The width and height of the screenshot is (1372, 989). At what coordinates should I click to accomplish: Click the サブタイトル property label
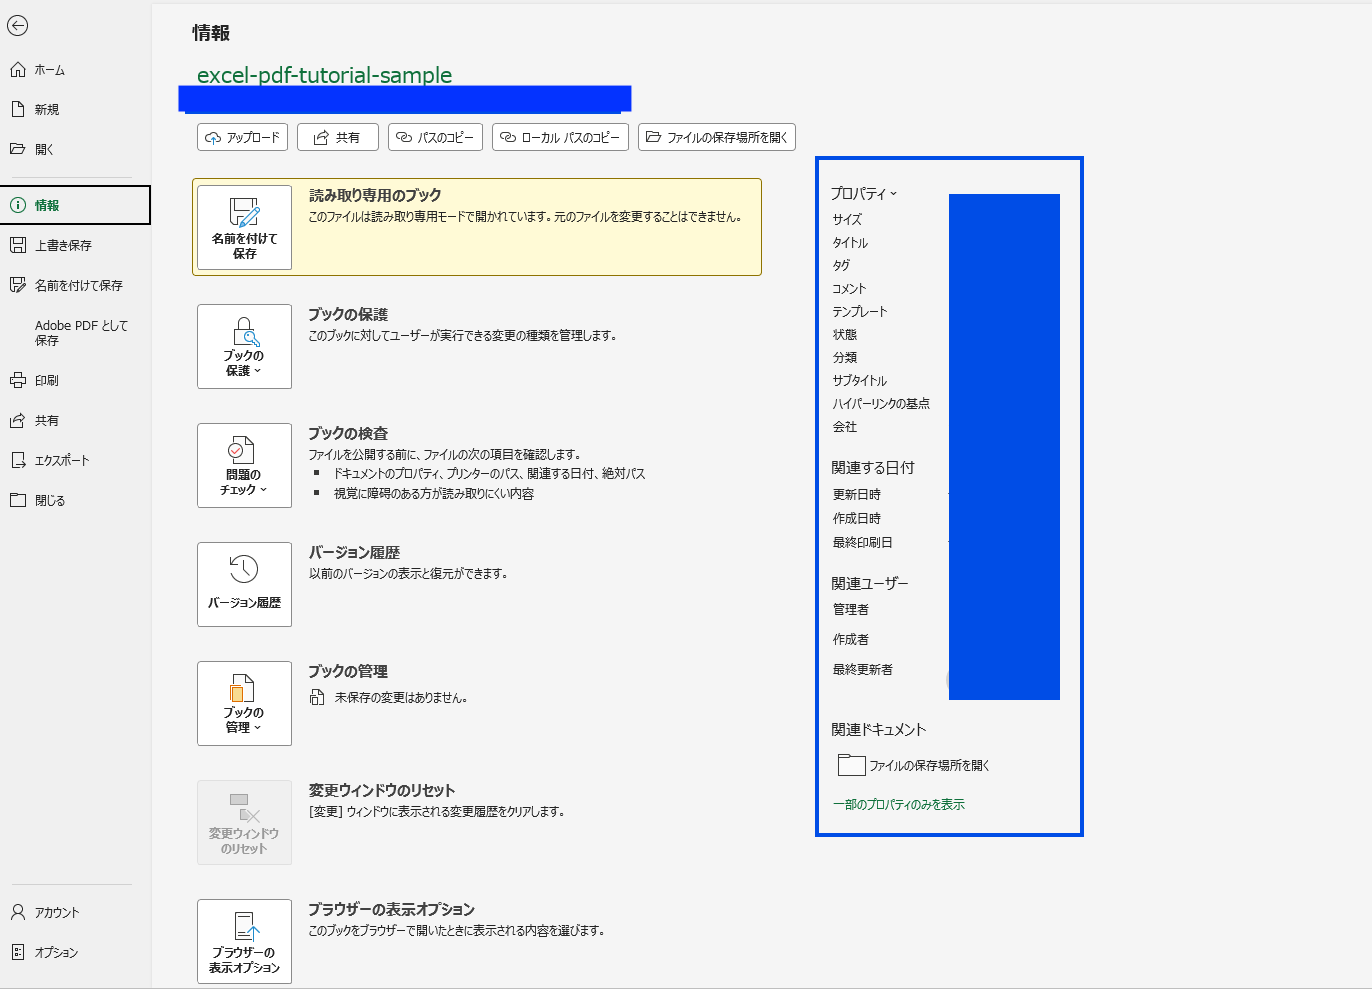pyautogui.click(x=860, y=380)
